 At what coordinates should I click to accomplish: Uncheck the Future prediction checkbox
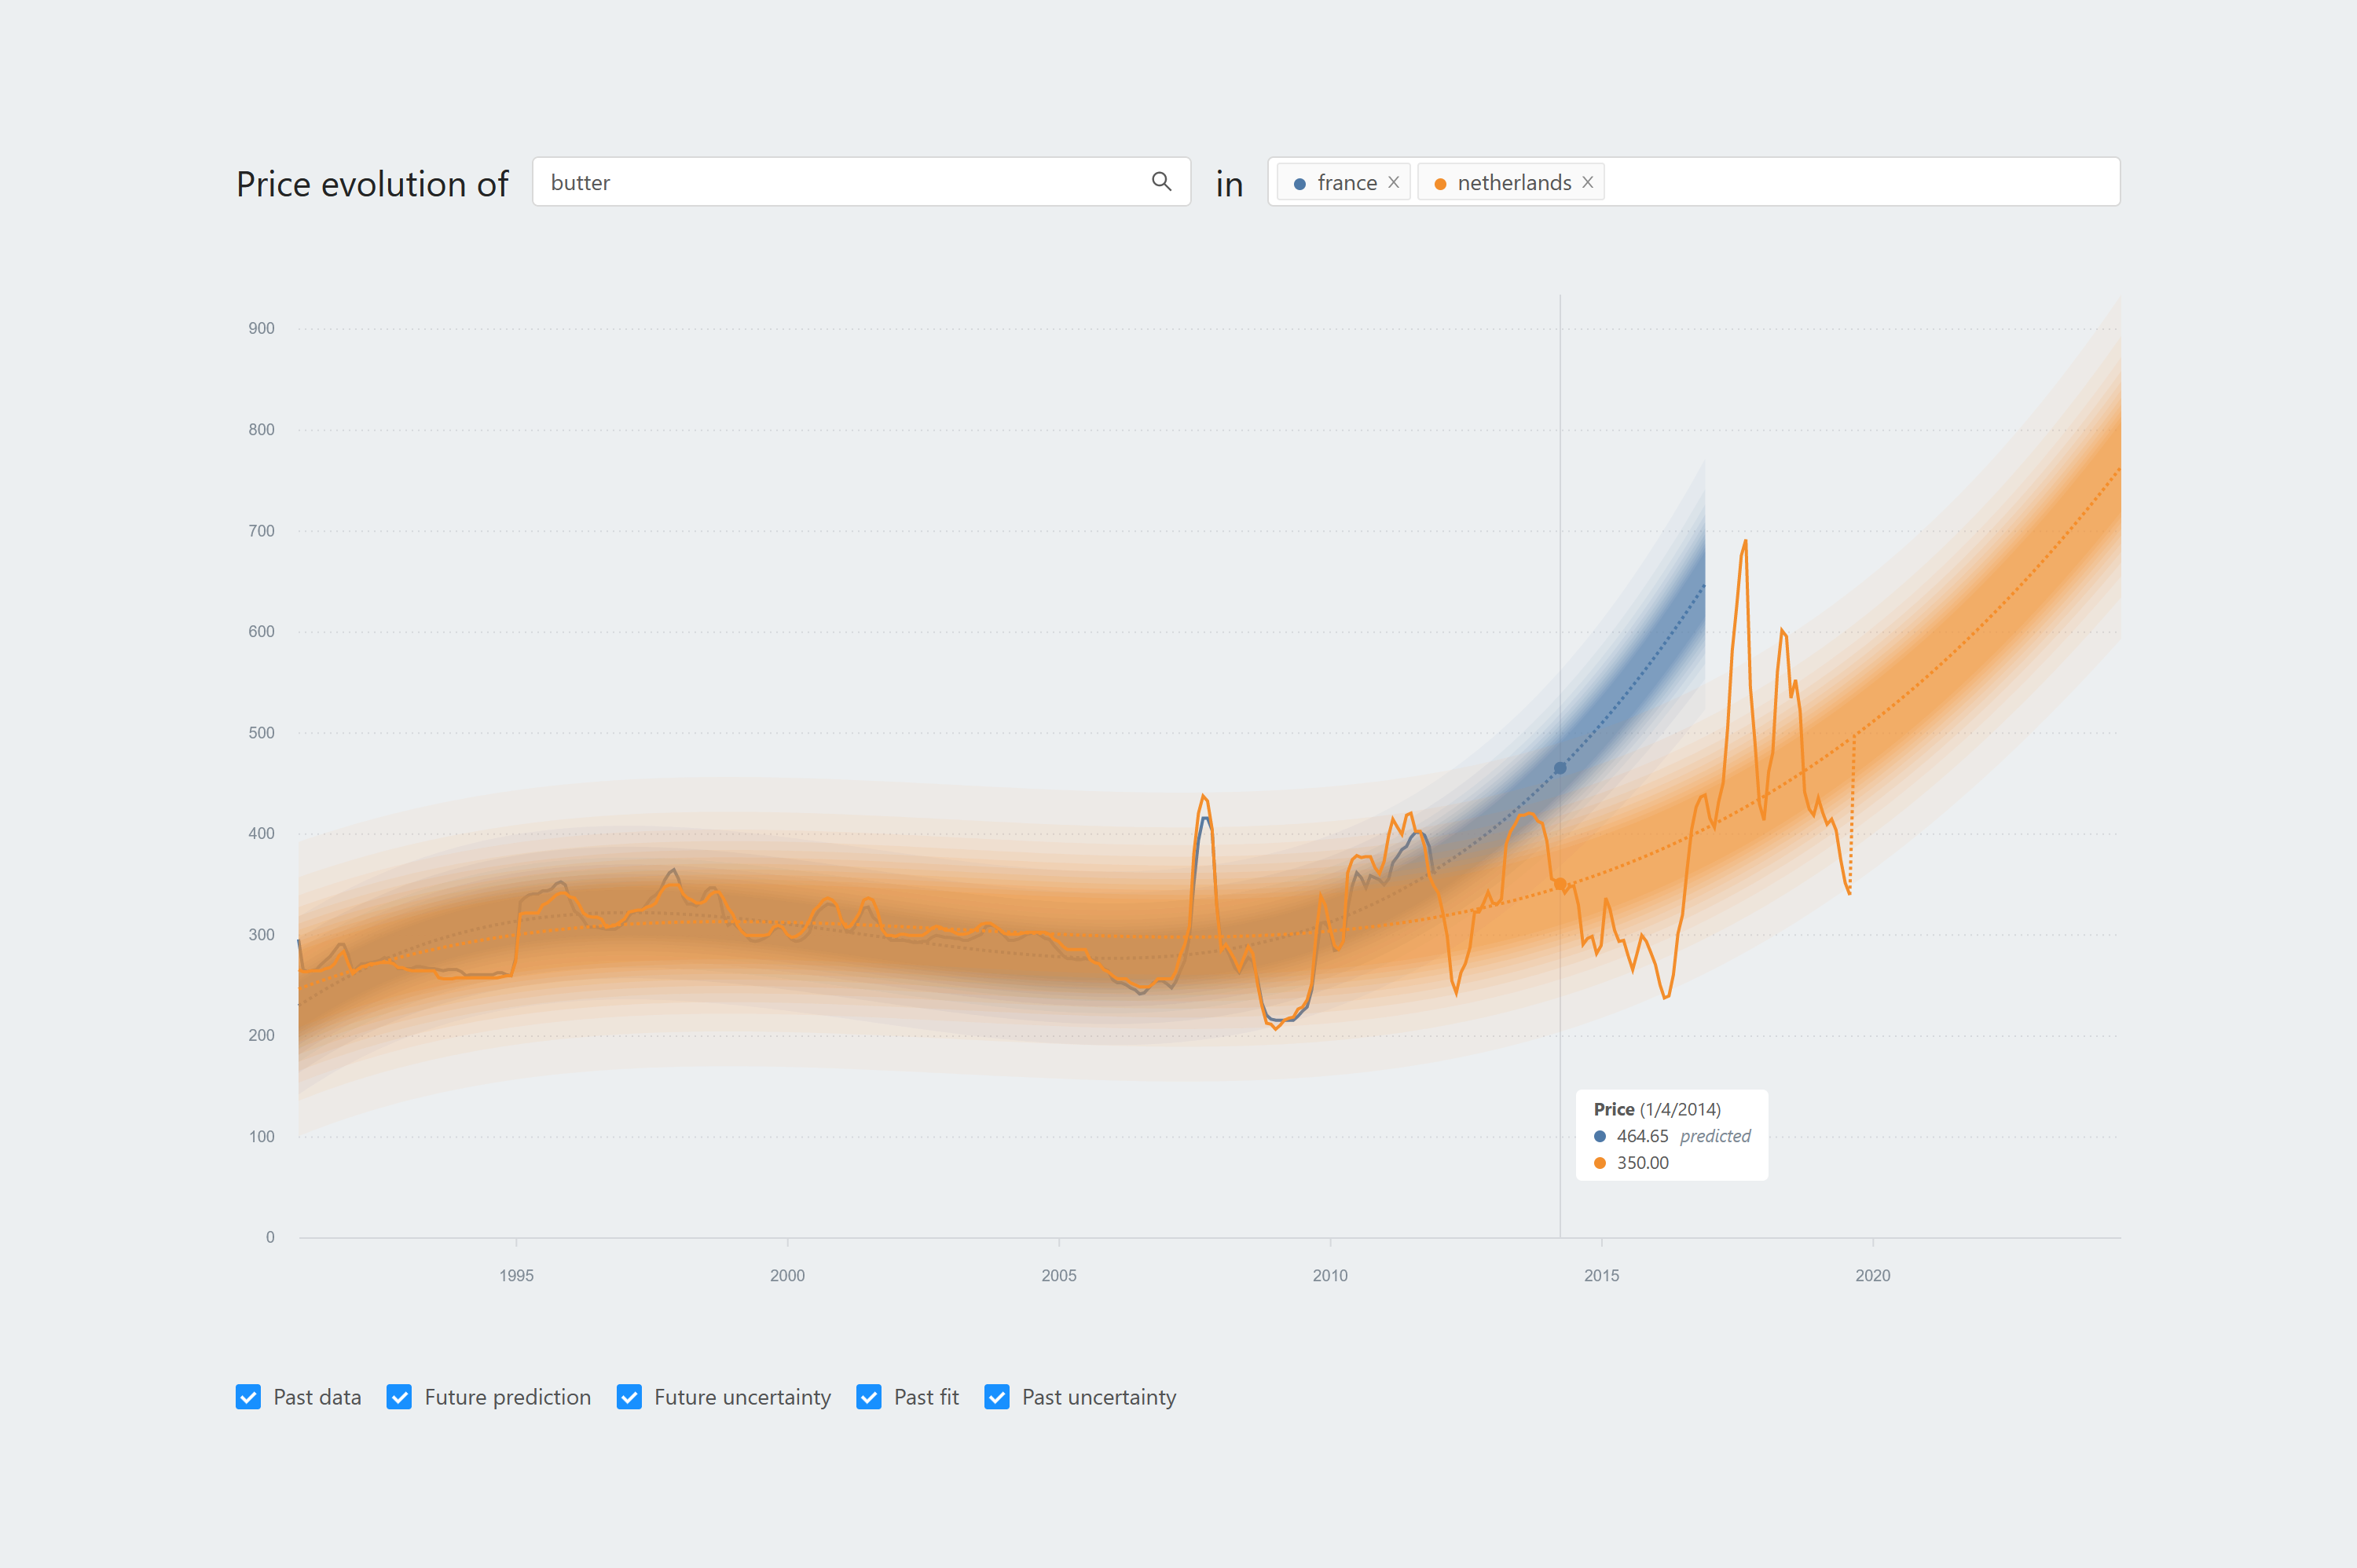pyautogui.click(x=399, y=1397)
